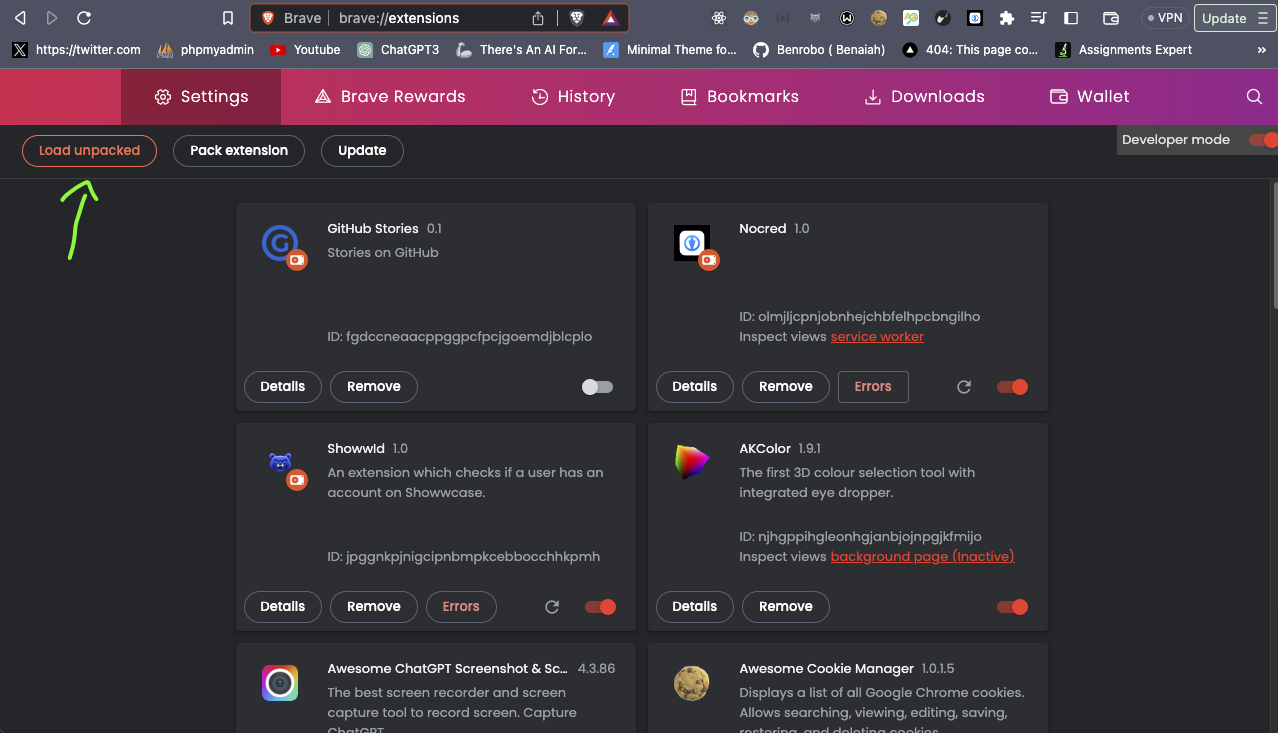Viewport: 1278px width, 733px height.
Task: Switch to Brave Rewards tab
Action: click(x=390, y=96)
